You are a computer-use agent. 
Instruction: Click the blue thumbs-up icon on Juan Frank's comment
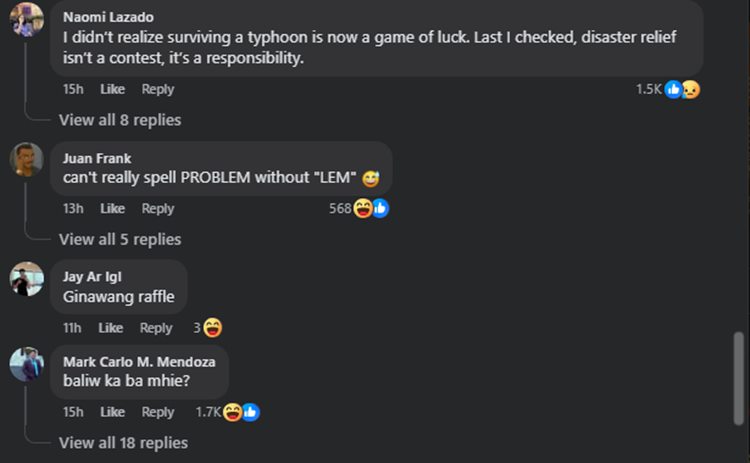(381, 209)
